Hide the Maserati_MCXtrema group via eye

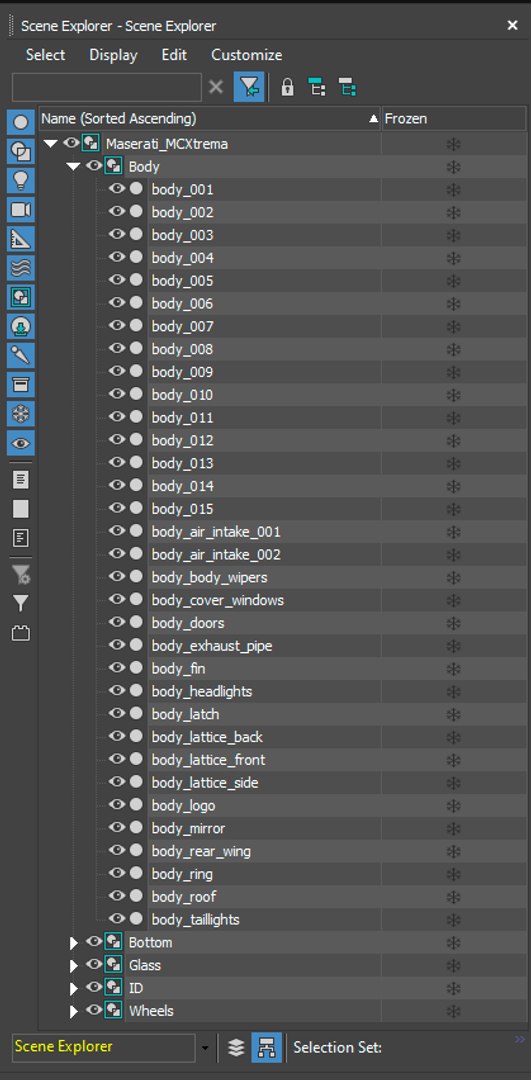[x=71, y=143]
